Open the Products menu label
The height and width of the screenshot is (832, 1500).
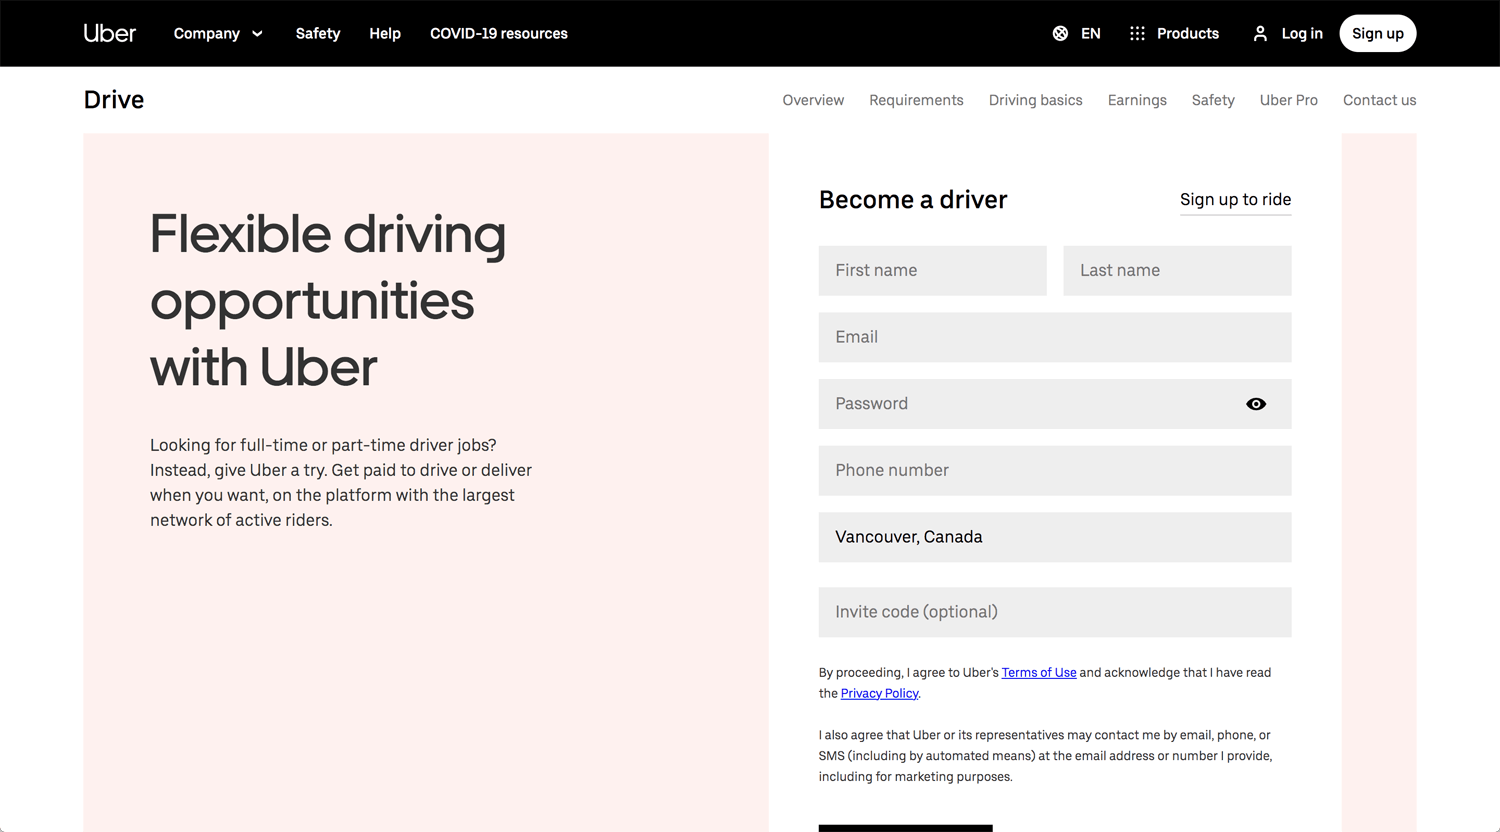[1188, 33]
